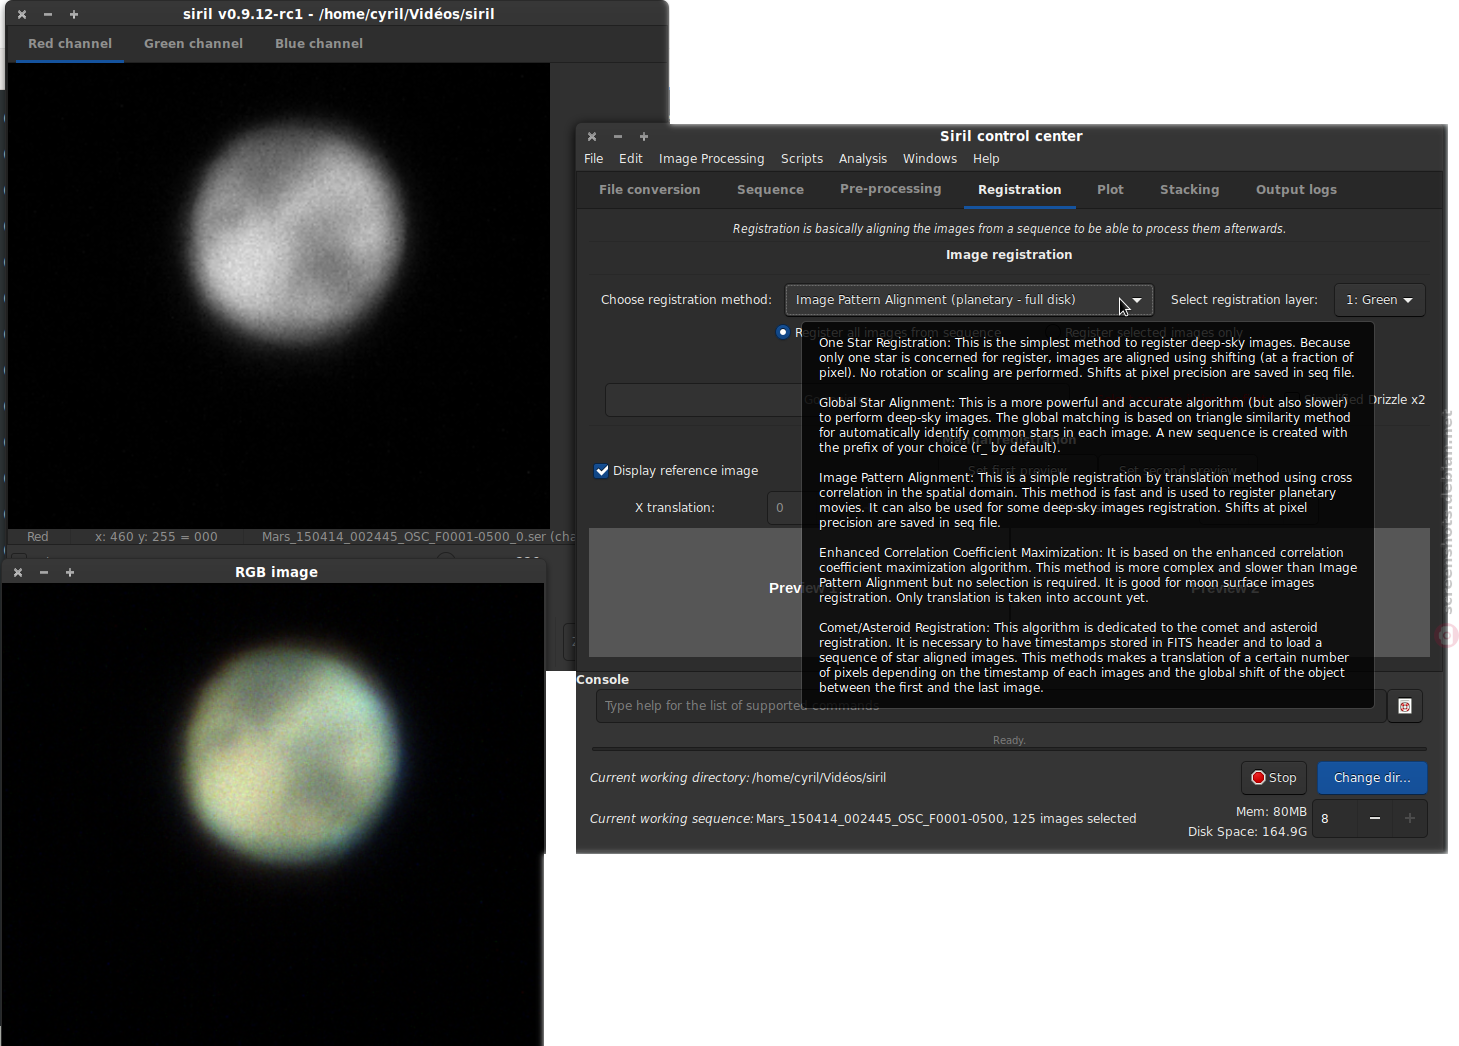Open the Edit menu
1459x1046 pixels.
pos(631,159)
